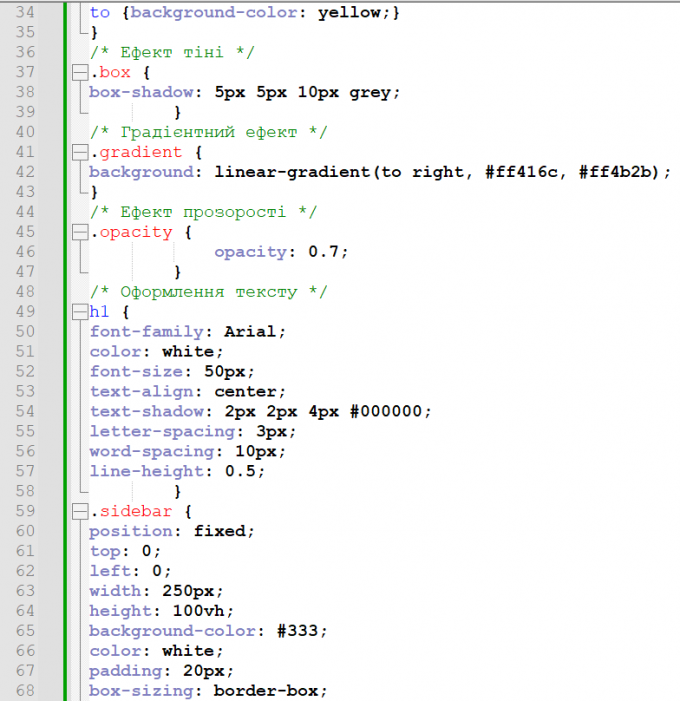This screenshot has width=680, height=701.
Task: Click 'grey' value in box-shadow line
Action: pyautogui.click(x=370, y=93)
